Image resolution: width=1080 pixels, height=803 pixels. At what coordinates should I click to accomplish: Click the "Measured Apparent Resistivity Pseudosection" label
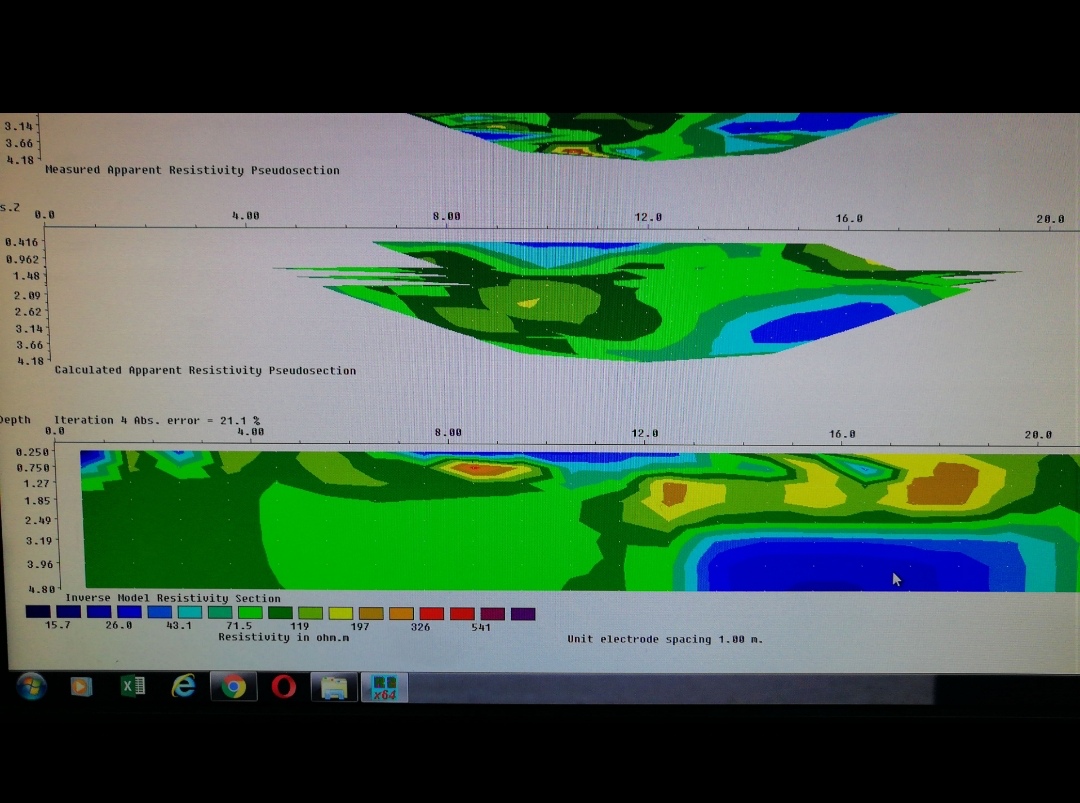tap(192, 170)
